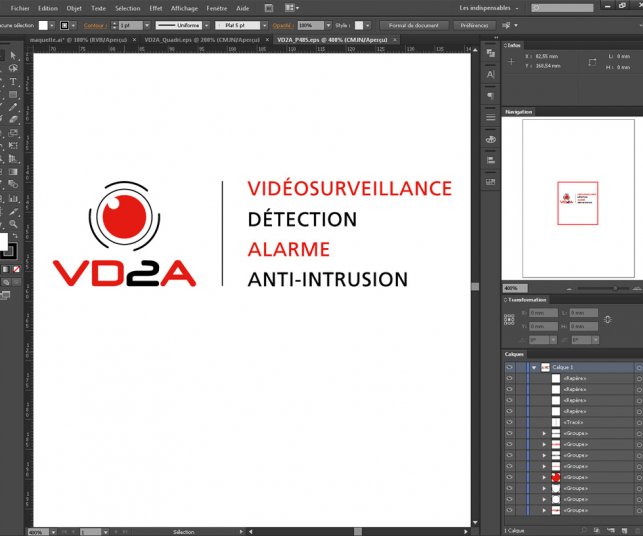
Task: Expand the Groupe with the red circle thumbnail
Action: coord(545,477)
